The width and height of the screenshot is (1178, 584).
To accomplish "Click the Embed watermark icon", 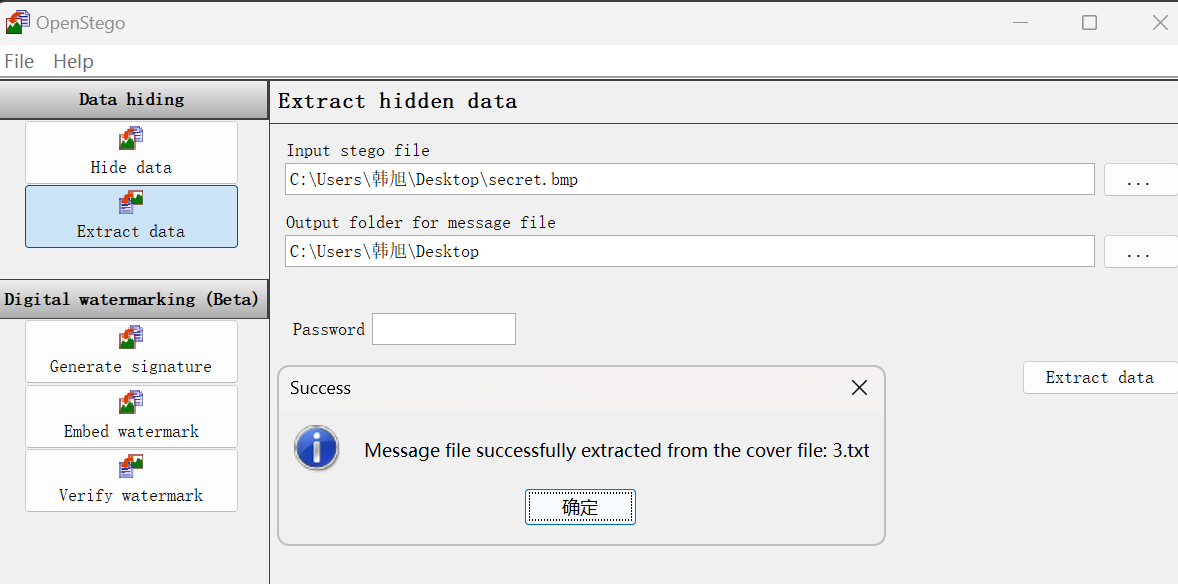I will point(131,403).
